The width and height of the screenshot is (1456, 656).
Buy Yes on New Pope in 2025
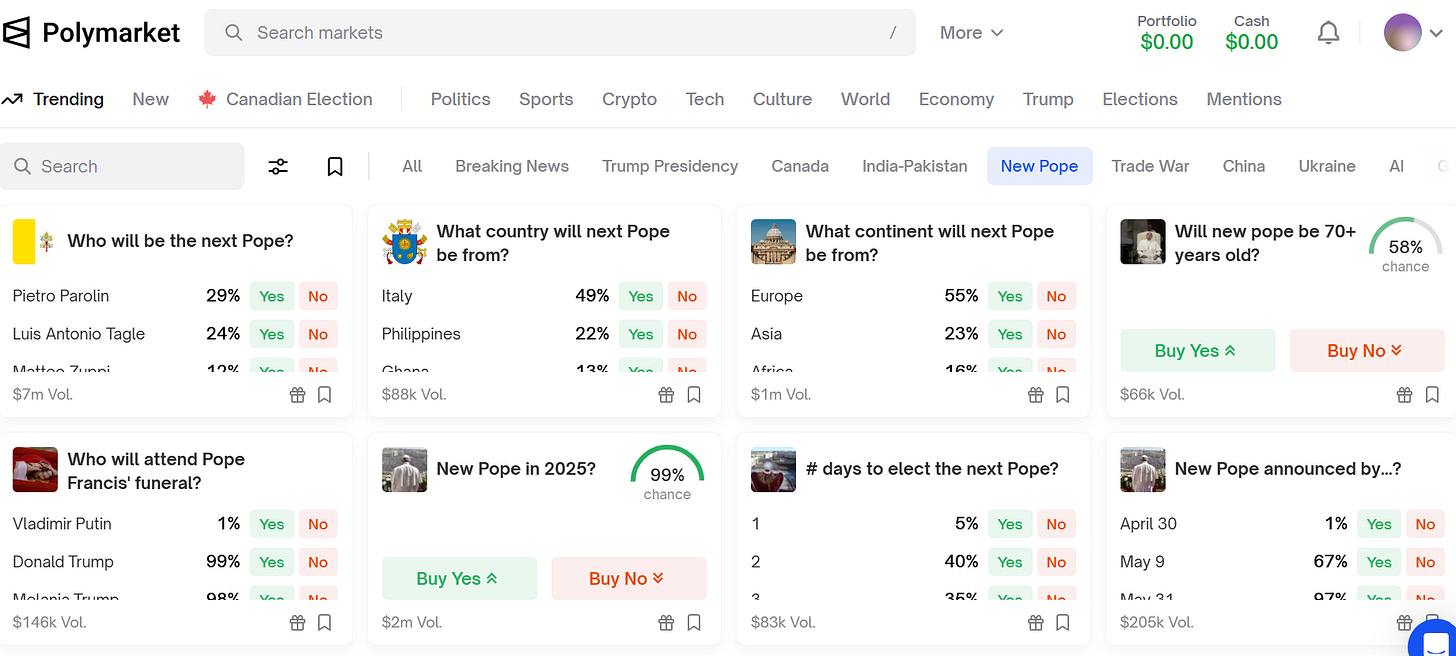(x=459, y=579)
